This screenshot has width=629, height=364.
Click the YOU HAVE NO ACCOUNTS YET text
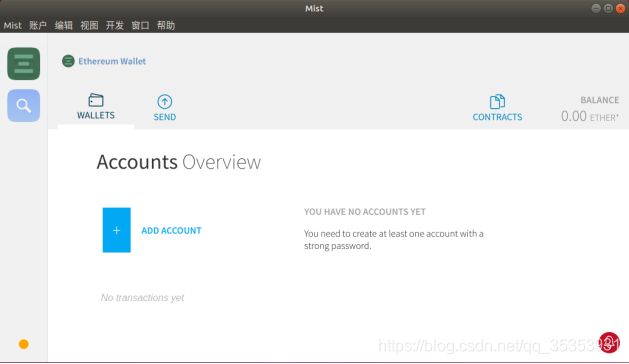[x=365, y=211]
